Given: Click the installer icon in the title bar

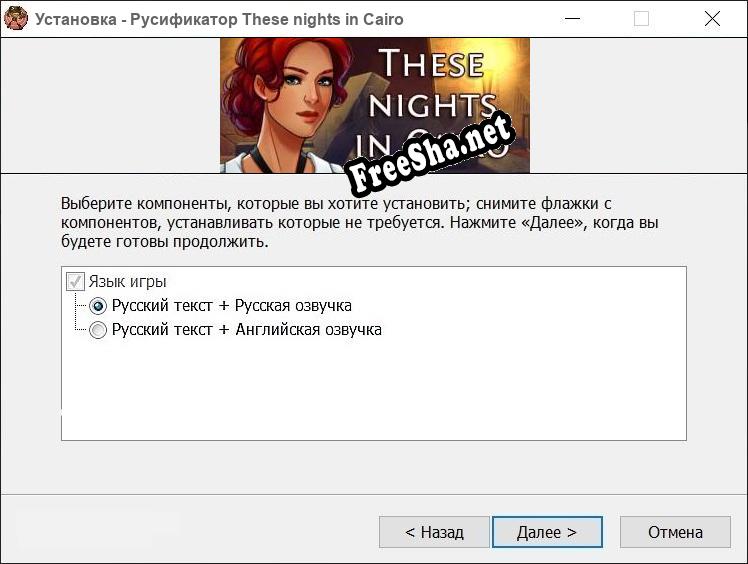Looking at the screenshot, I should pyautogui.click(x=16, y=19).
